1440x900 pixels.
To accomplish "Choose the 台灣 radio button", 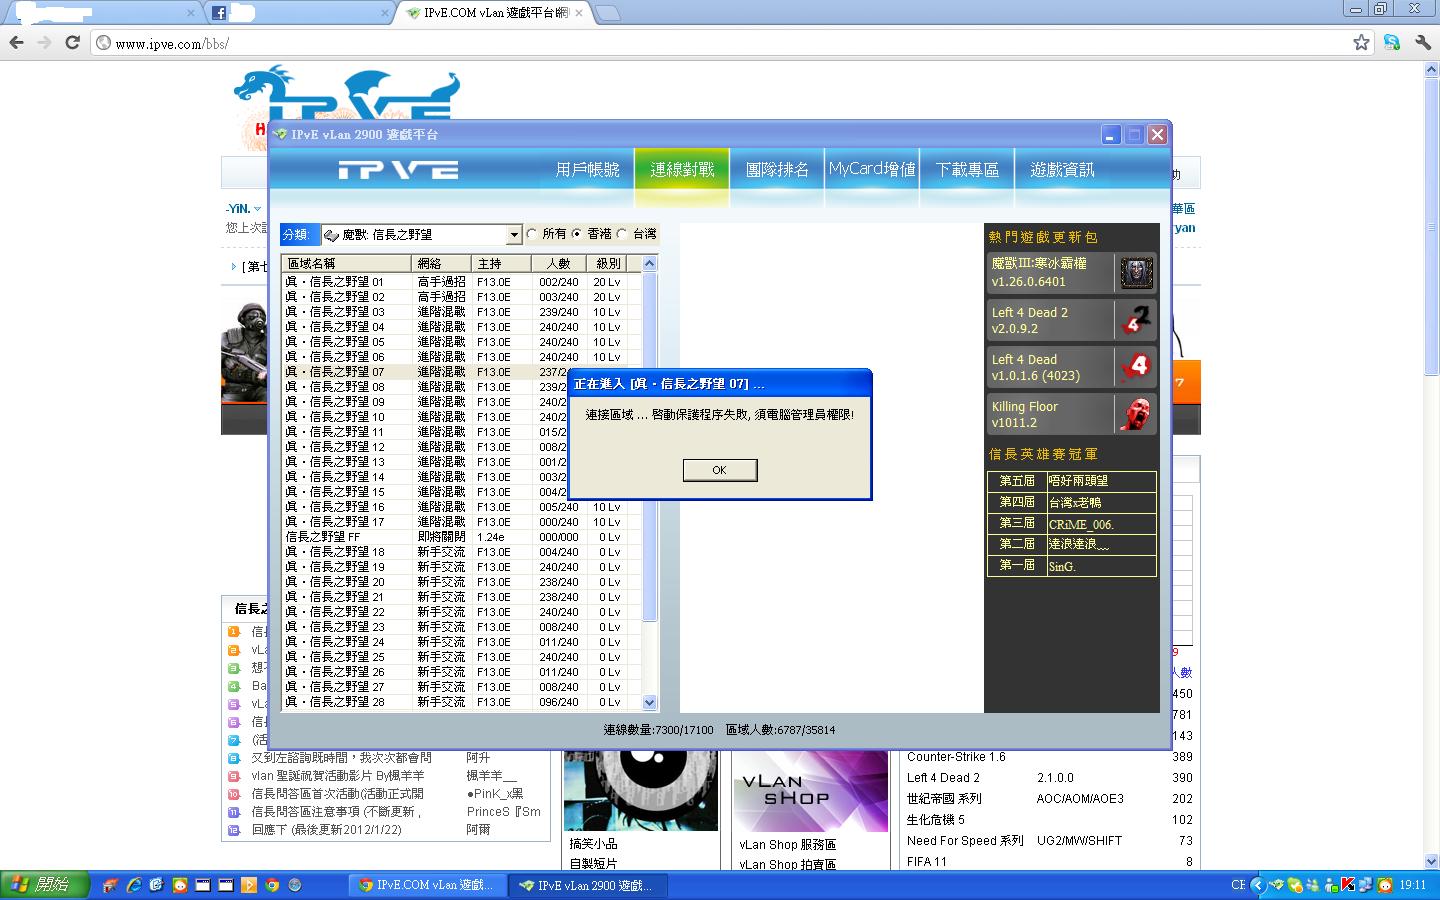I will (x=622, y=234).
